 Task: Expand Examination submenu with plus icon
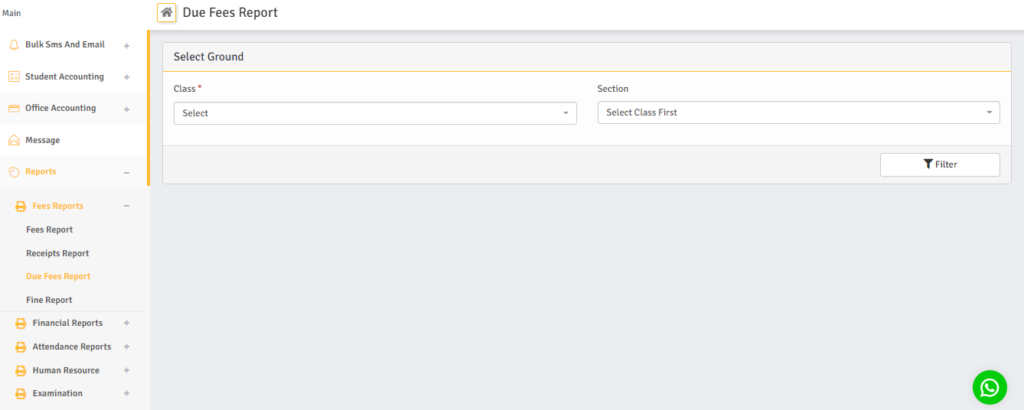[126, 394]
